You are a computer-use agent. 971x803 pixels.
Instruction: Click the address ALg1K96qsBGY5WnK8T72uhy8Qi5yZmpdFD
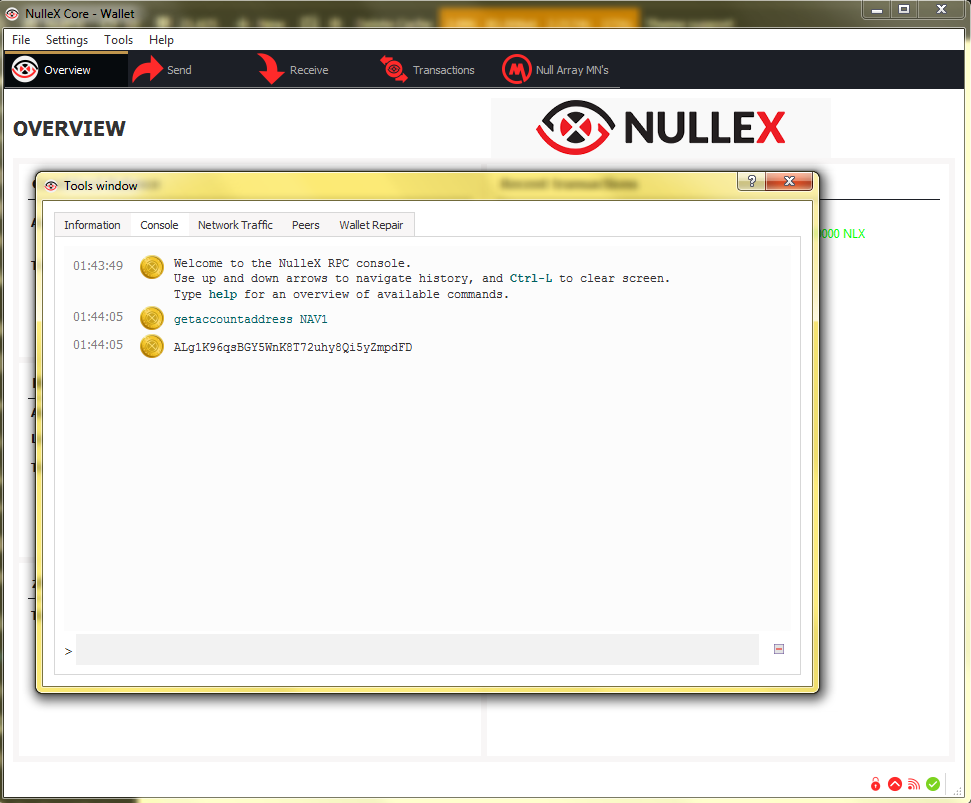(293, 347)
